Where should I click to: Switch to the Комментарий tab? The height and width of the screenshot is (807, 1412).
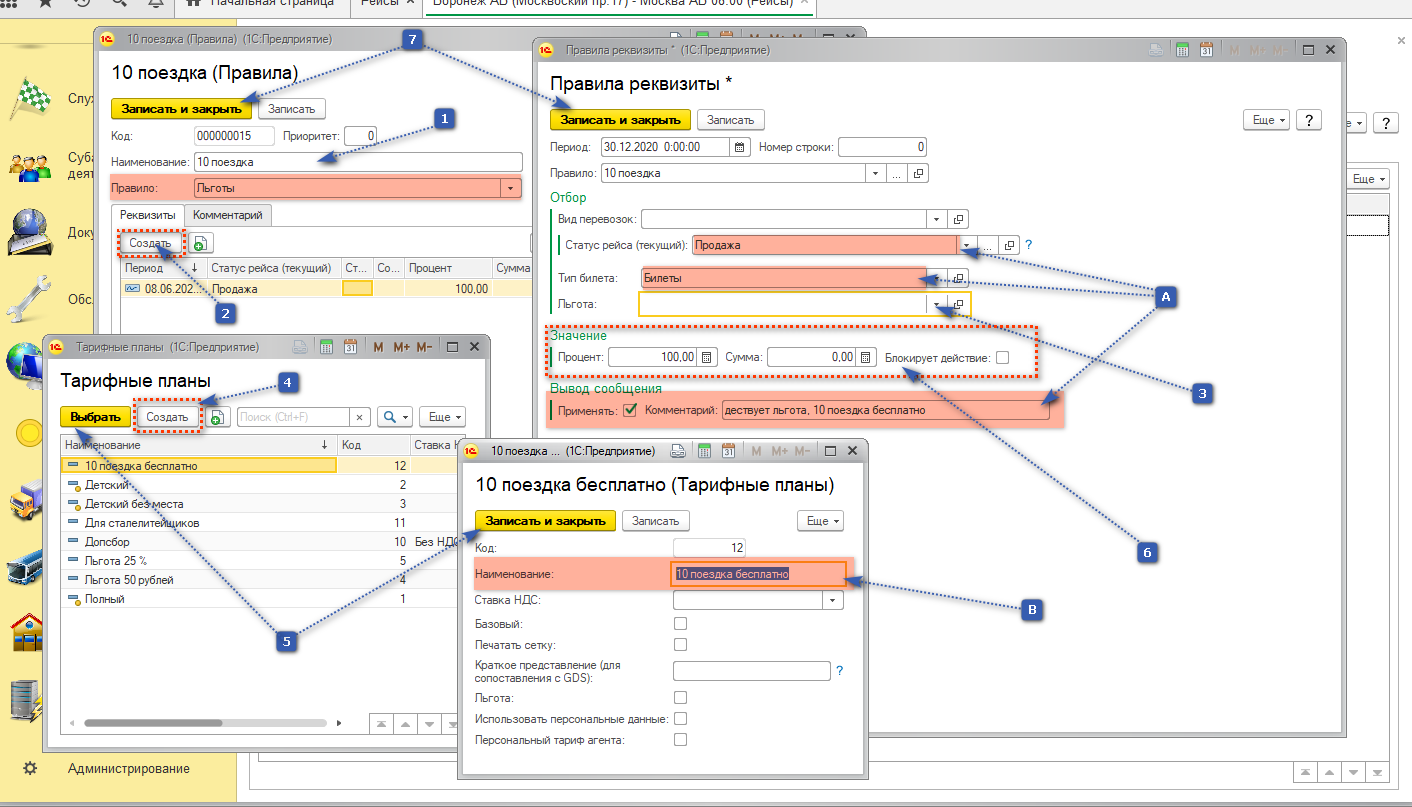click(227, 215)
